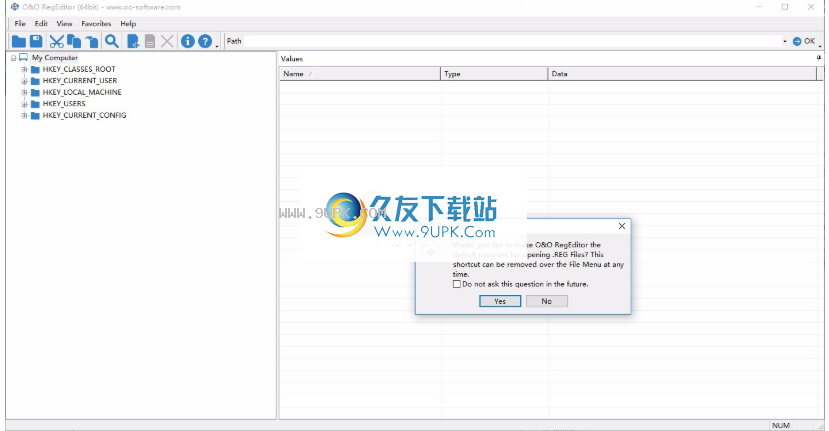Open the Edit menu
The height and width of the screenshot is (431, 829).
(x=41, y=24)
